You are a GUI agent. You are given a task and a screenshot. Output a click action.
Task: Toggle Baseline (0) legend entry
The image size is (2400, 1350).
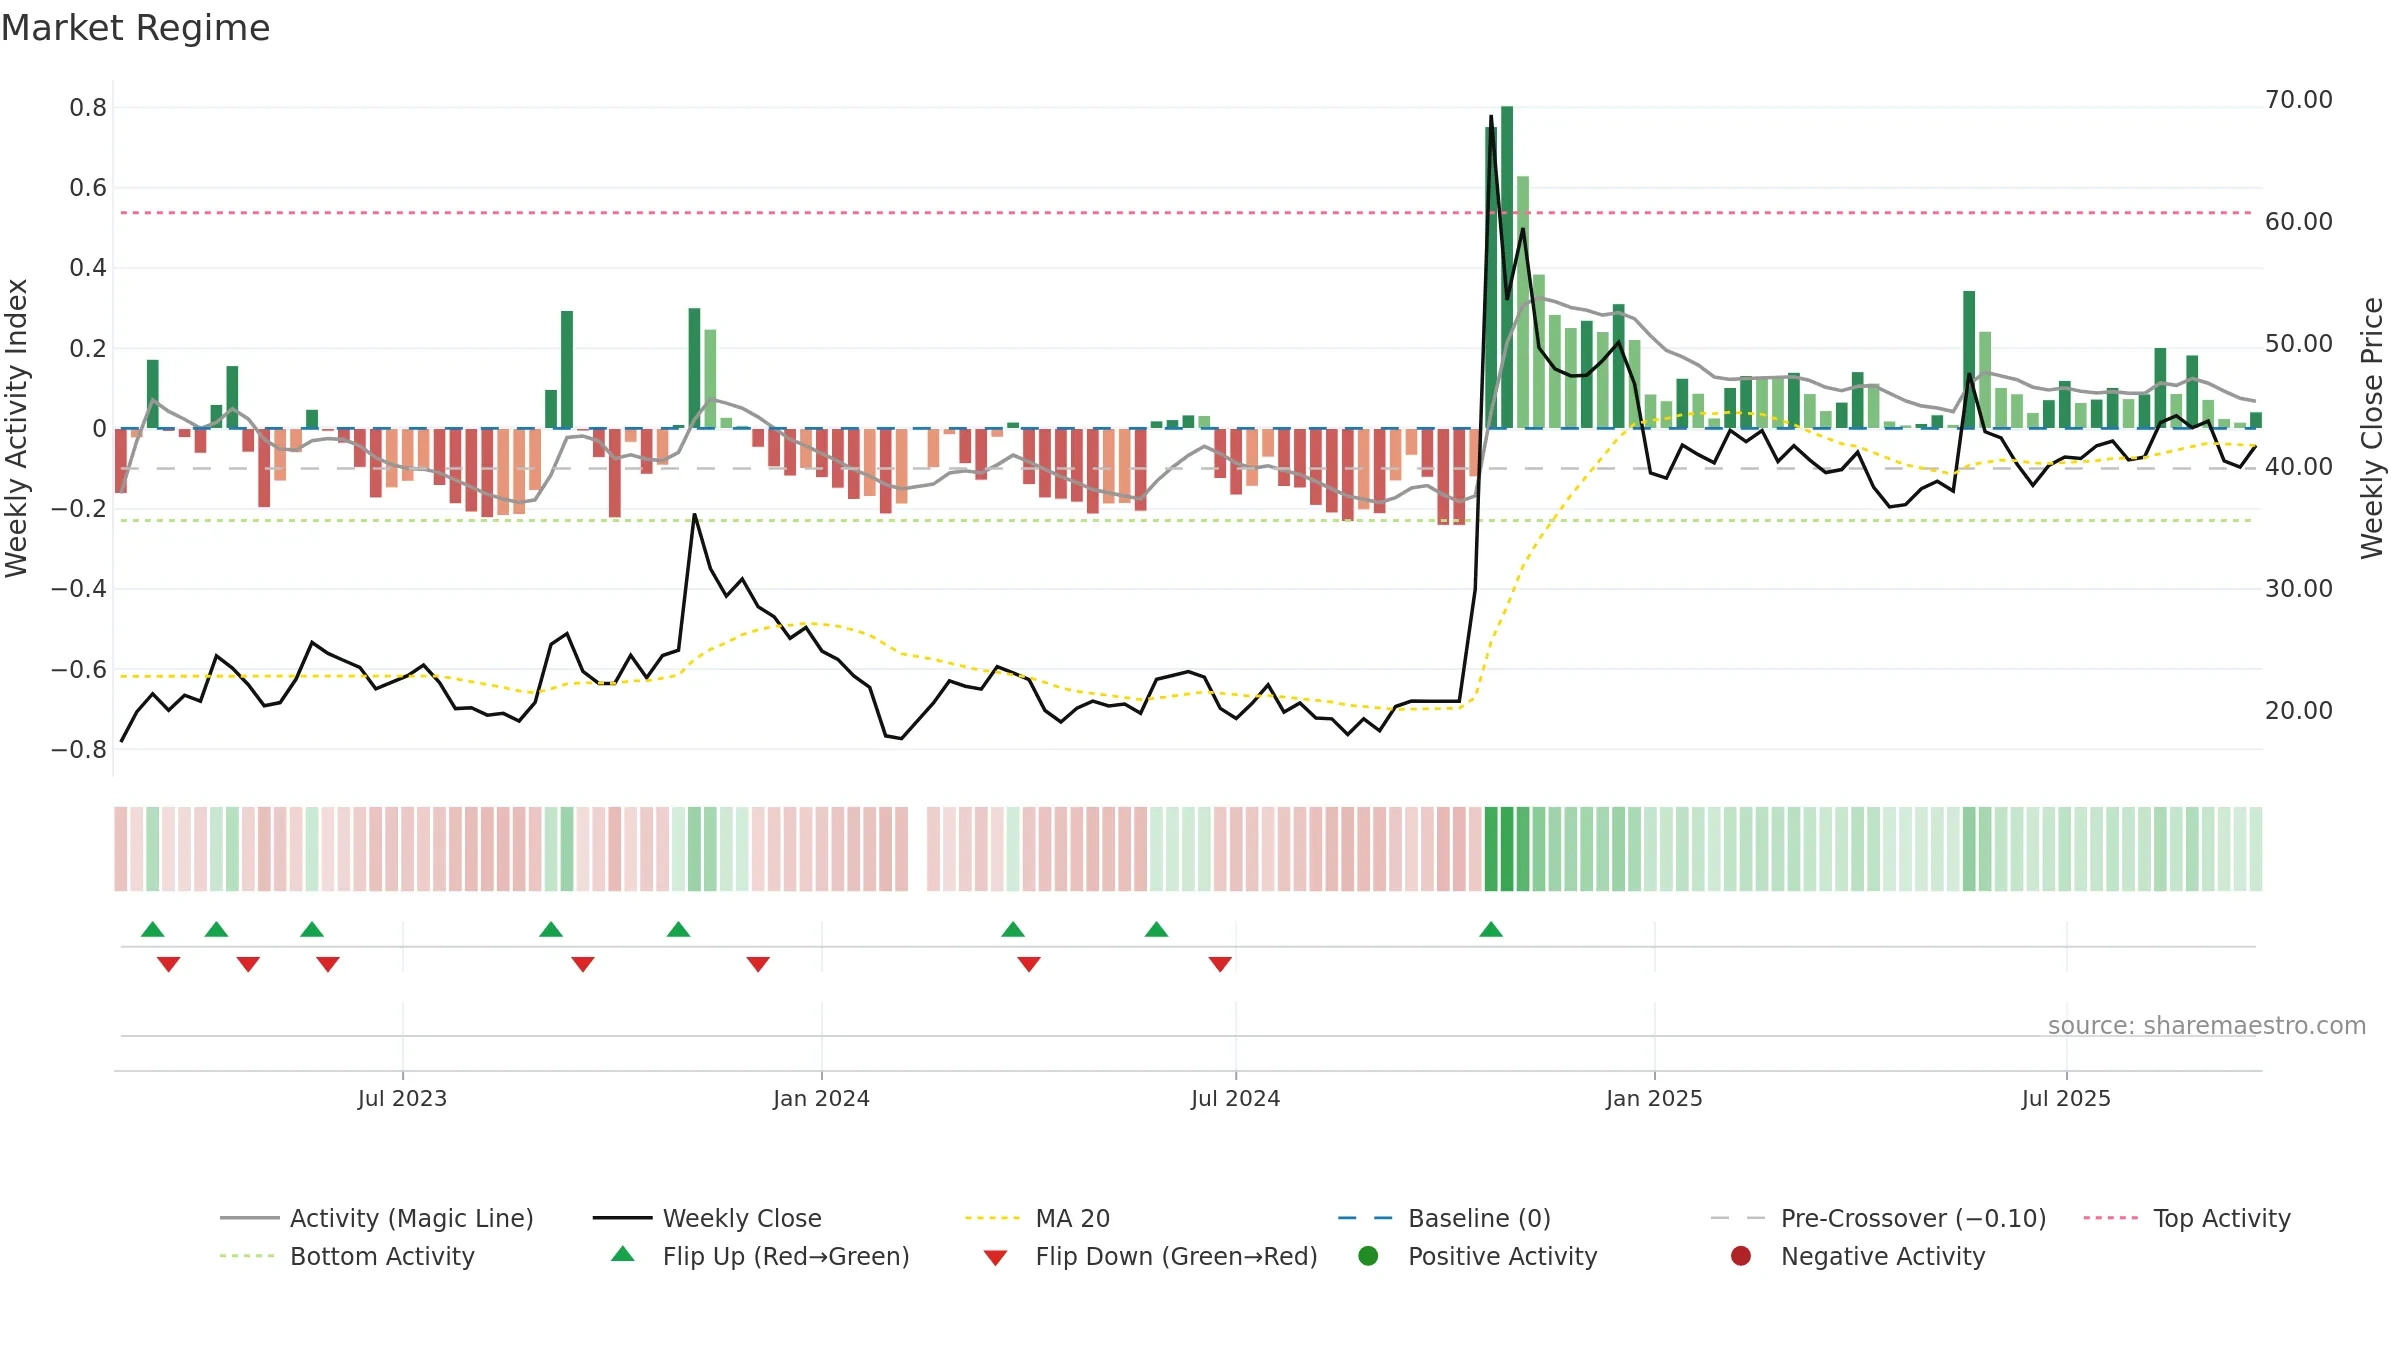(1444, 1218)
